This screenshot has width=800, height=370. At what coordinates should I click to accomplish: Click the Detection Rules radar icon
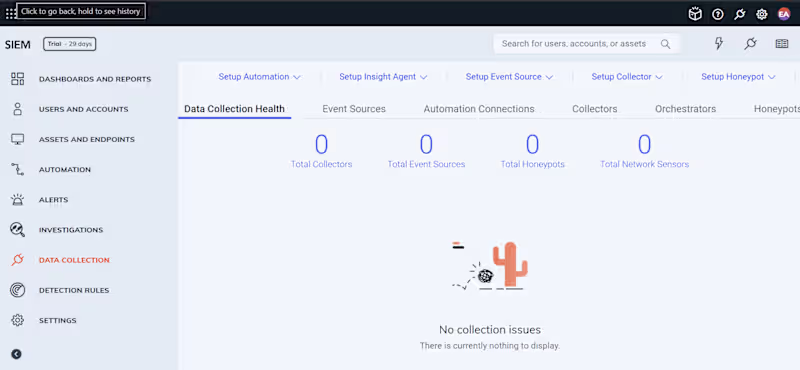[x=17, y=290]
